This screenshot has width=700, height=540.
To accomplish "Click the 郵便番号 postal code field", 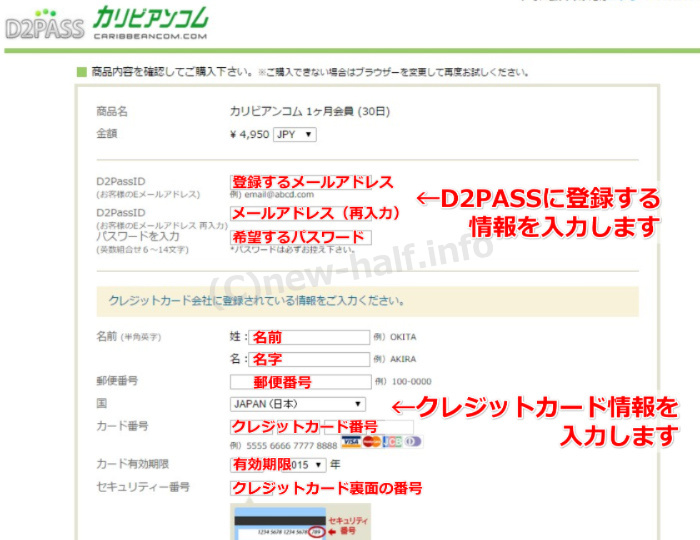I will pos(300,382).
